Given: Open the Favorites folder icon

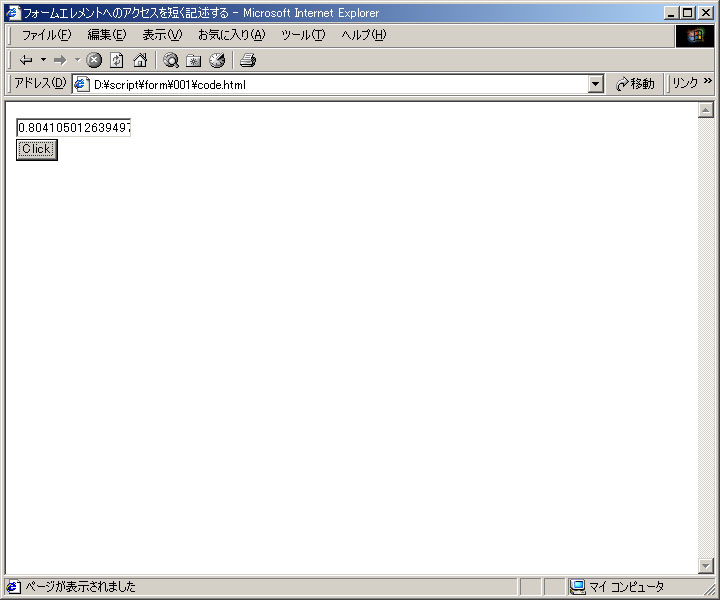Looking at the screenshot, I should click(x=194, y=60).
